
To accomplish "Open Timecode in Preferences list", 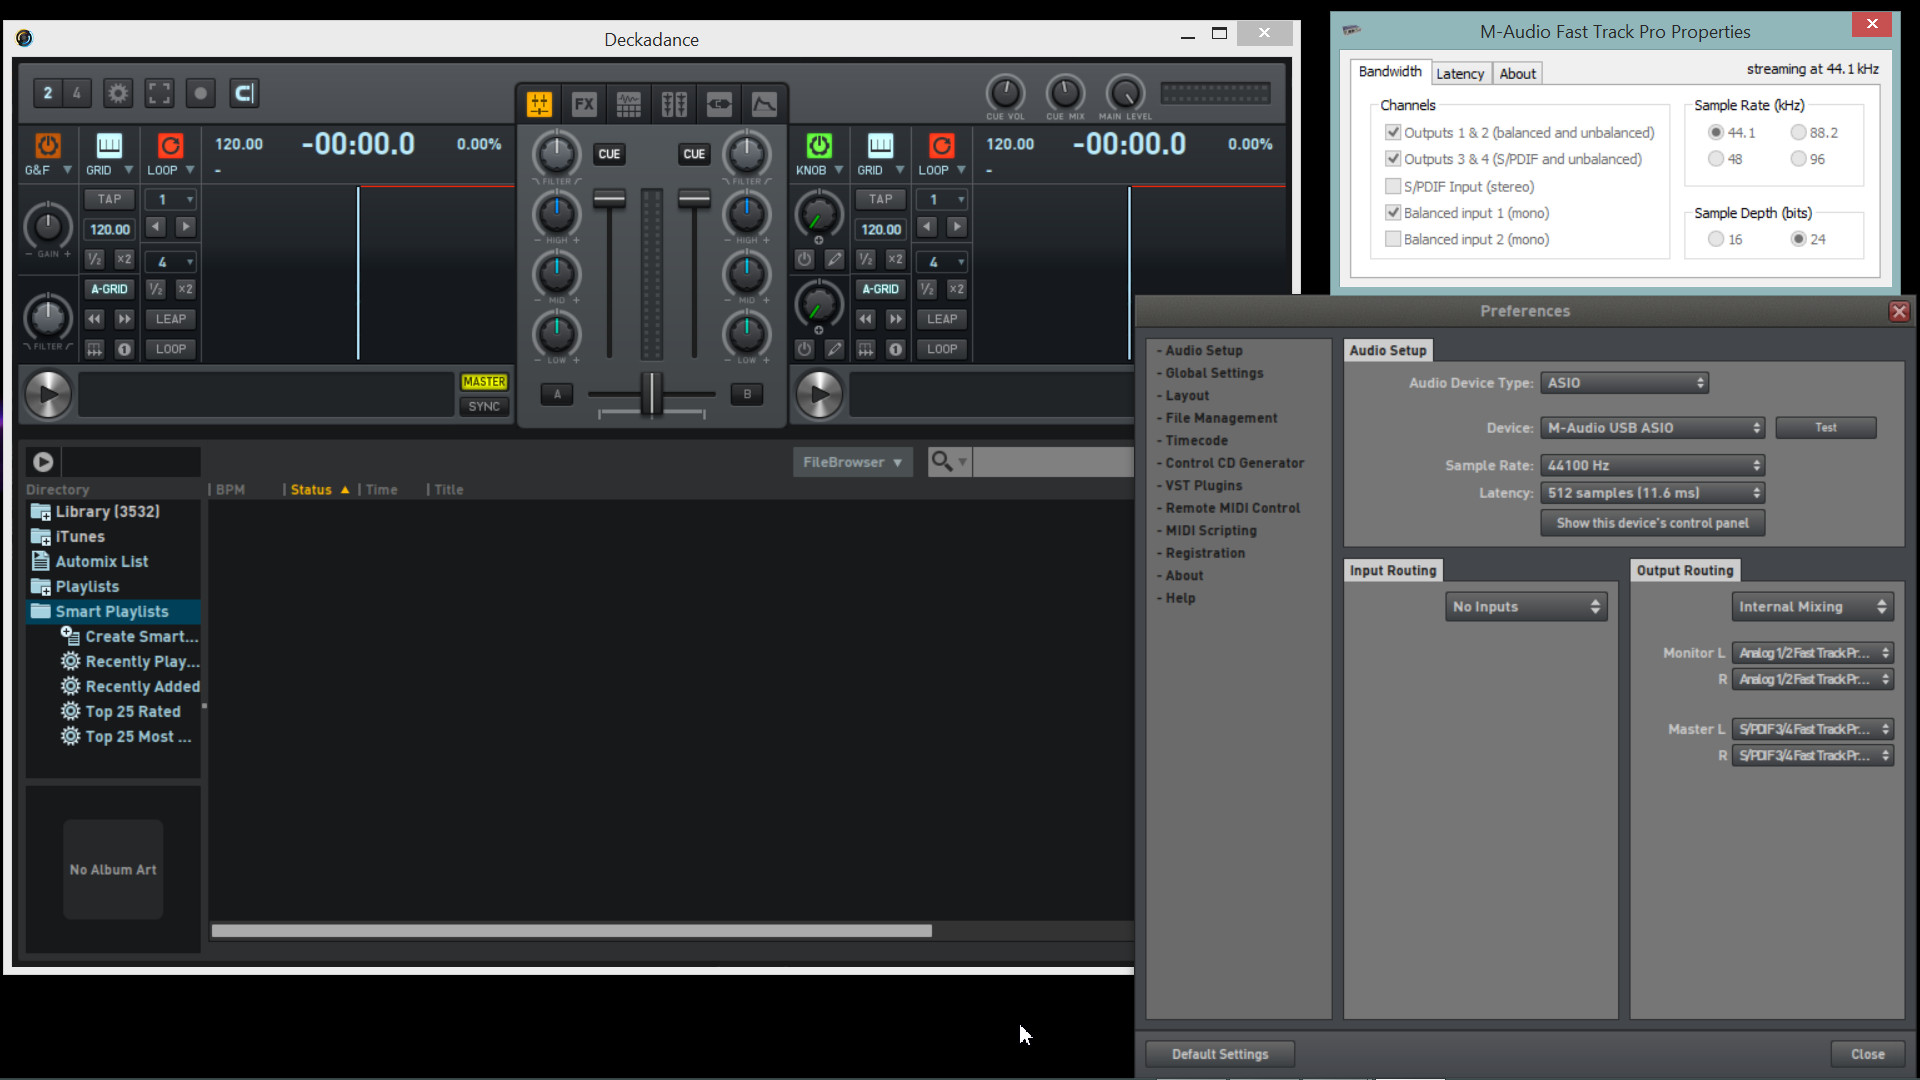I will (x=1196, y=440).
